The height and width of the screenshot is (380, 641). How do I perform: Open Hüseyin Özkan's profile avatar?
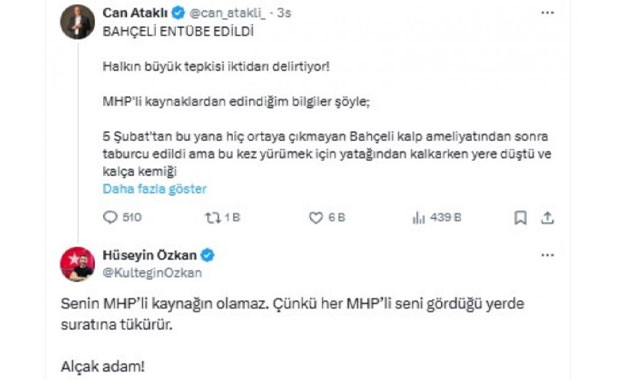(x=78, y=264)
